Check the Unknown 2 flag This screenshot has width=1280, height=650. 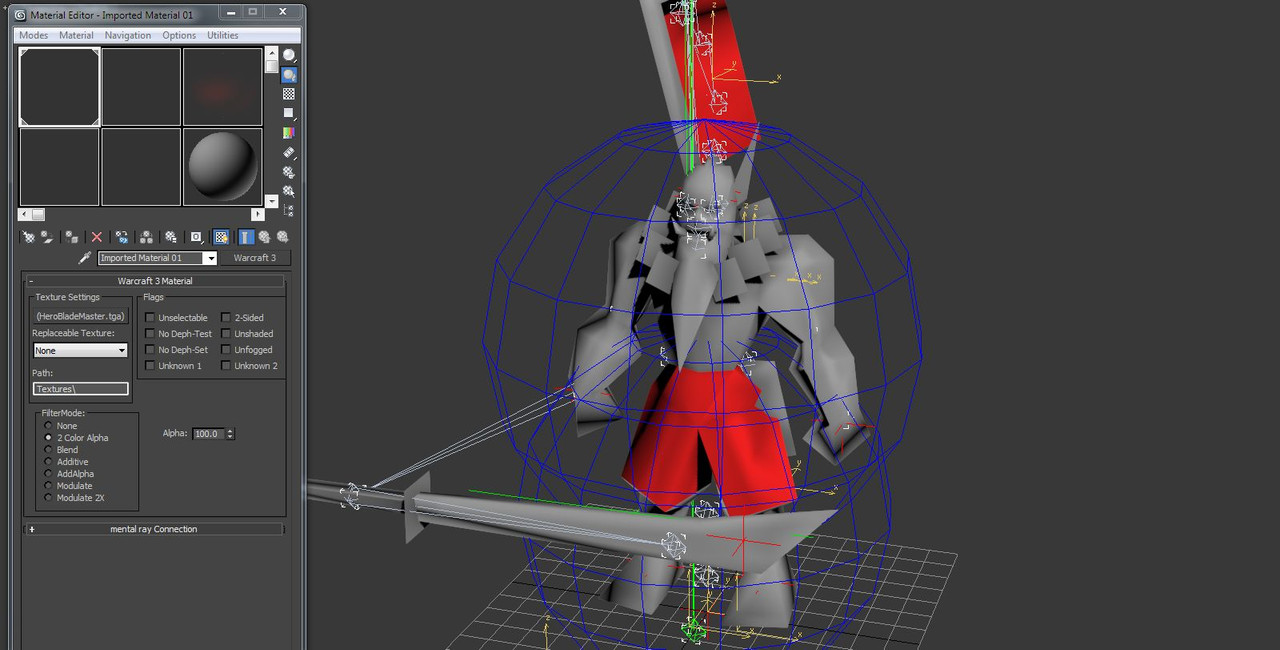click(x=226, y=366)
